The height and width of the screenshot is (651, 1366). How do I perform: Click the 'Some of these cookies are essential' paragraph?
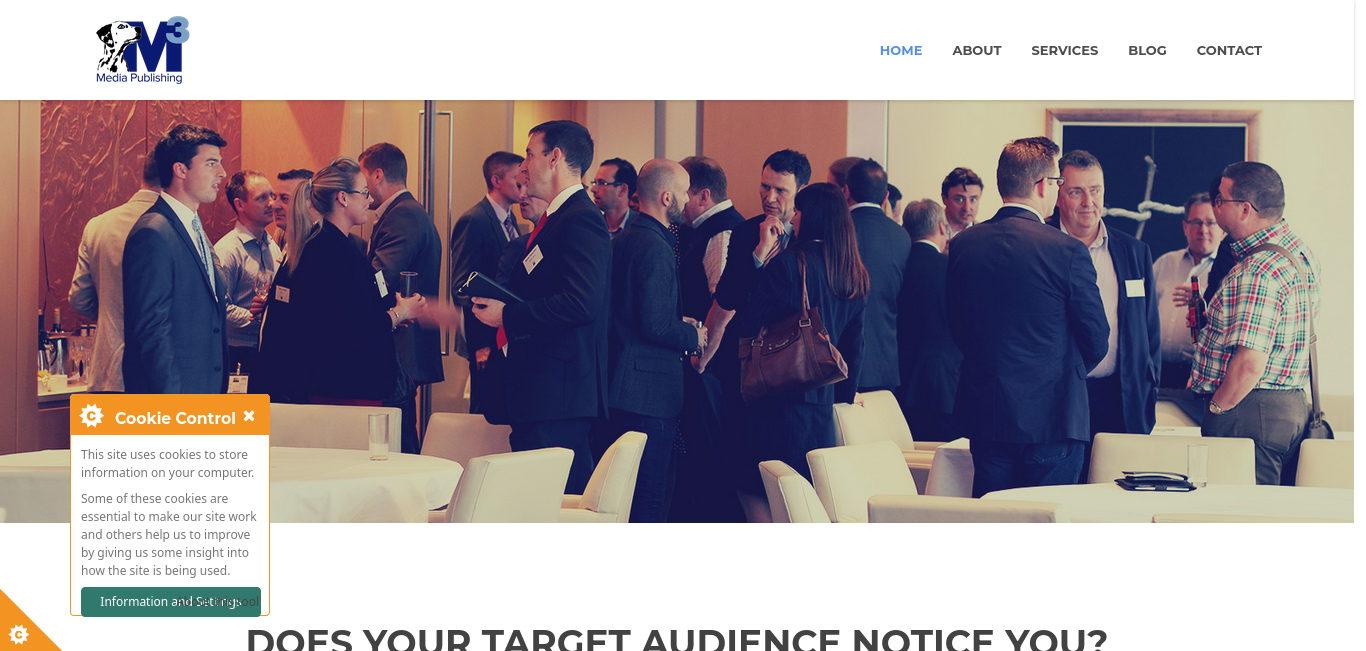click(169, 534)
